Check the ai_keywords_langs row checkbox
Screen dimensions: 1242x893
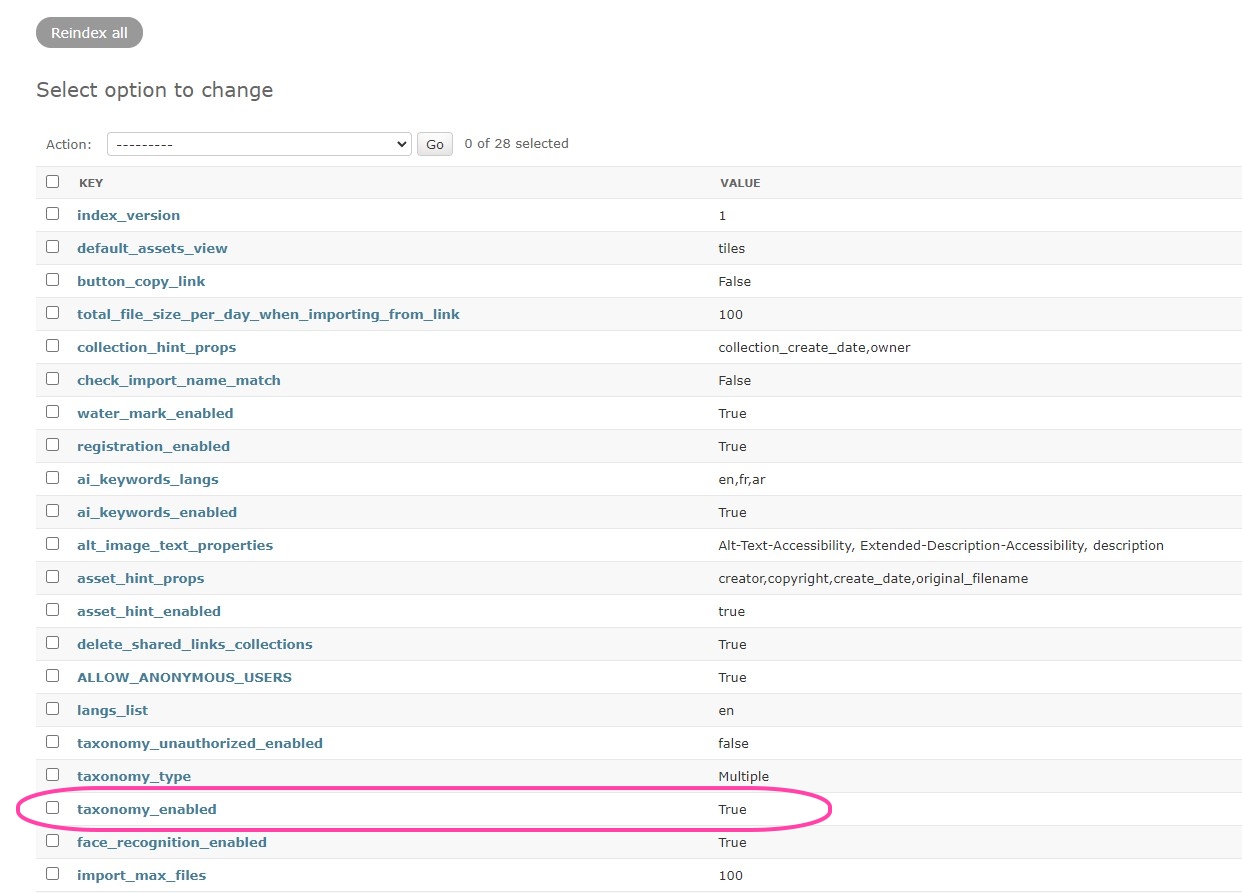click(x=52, y=477)
